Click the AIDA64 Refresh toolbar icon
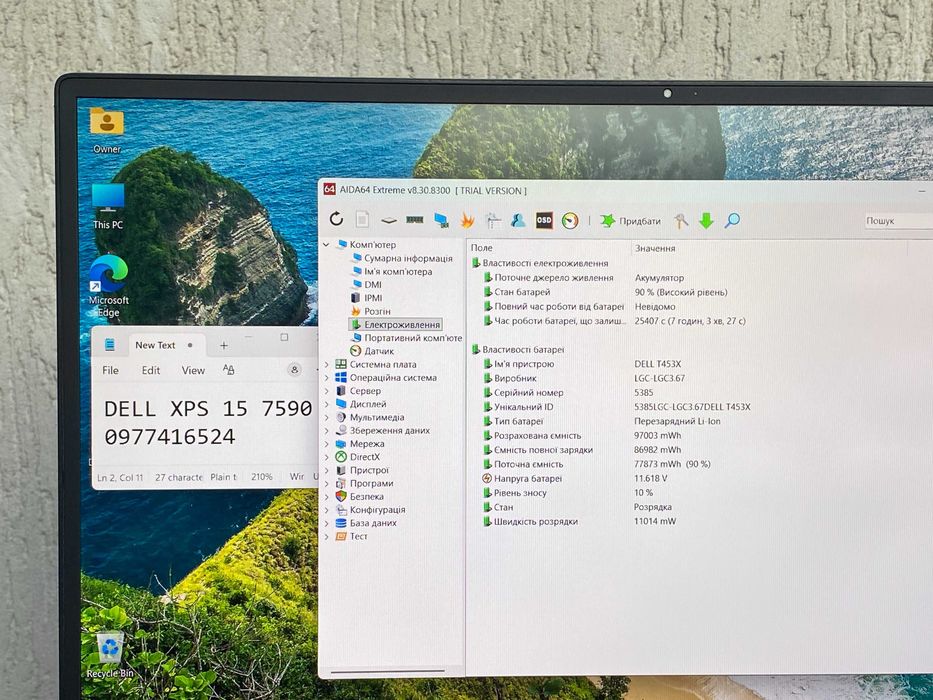This screenshot has height=700, width=933. tap(336, 219)
